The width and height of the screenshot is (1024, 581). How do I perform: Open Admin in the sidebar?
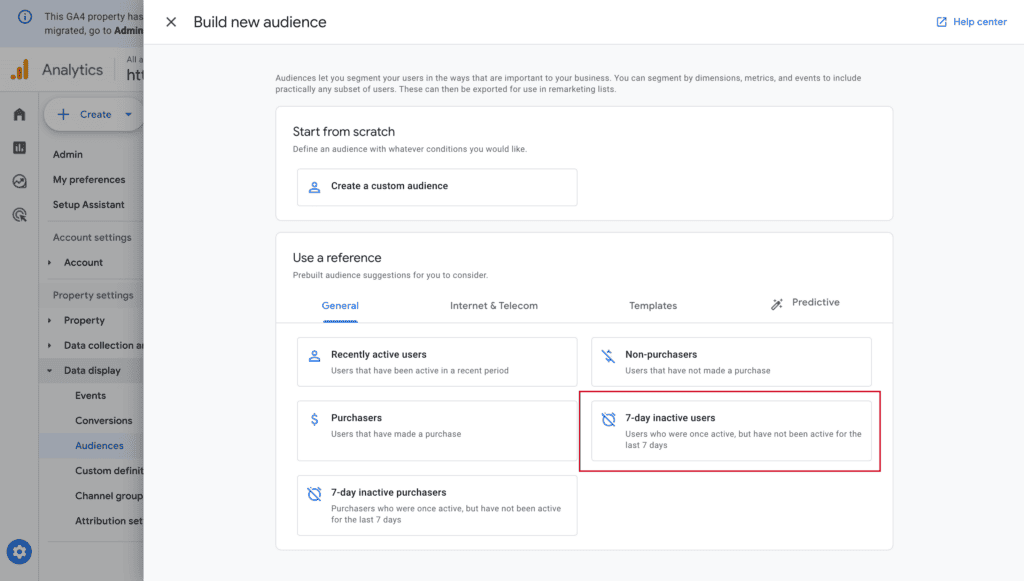point(68,155)
